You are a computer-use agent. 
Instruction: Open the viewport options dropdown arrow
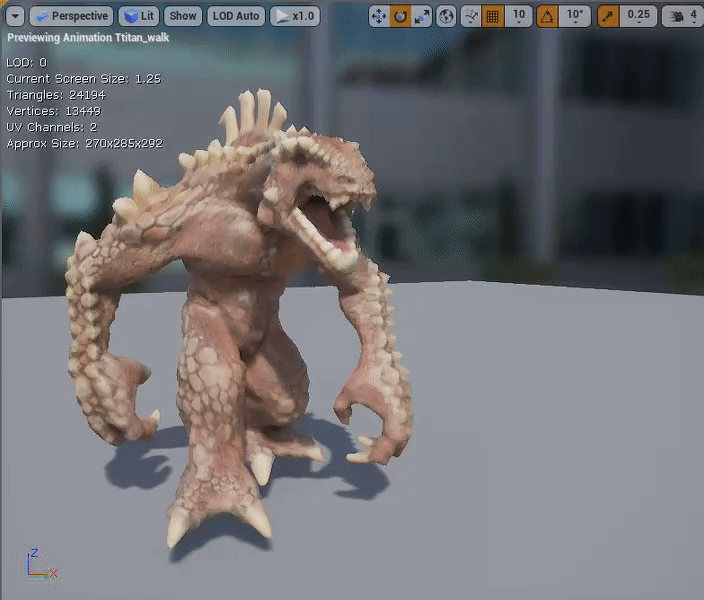15,16
